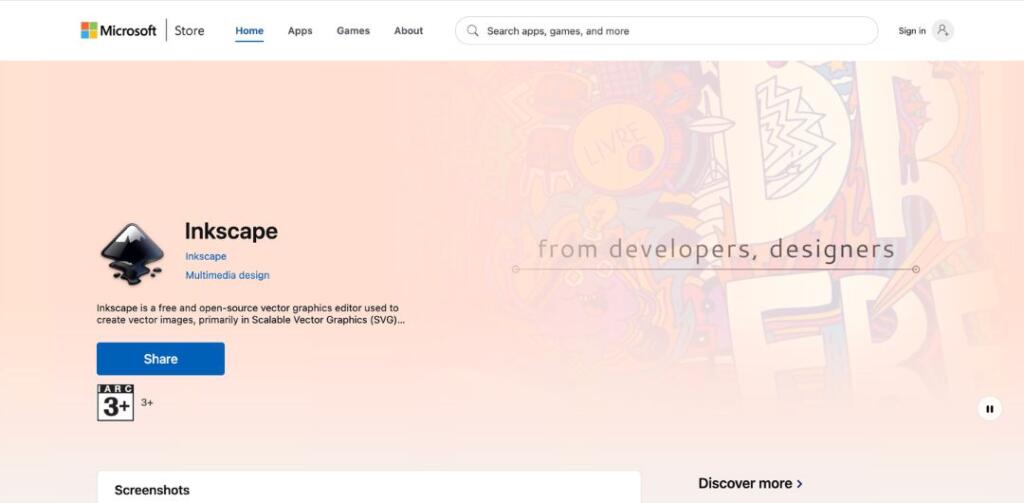Open the Multimedia design category link
The height and width of the screenshot is (503, 1024).
pyautogui.click(x=227, y=275)
